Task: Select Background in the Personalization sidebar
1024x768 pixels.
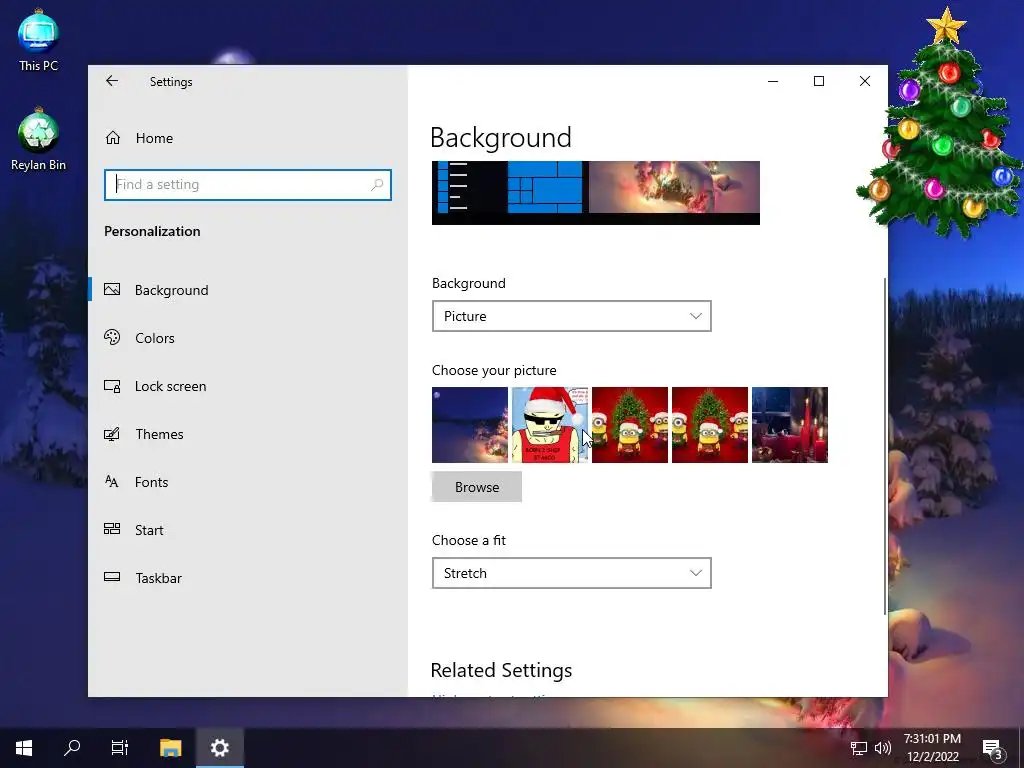Action: click(248, 290)
